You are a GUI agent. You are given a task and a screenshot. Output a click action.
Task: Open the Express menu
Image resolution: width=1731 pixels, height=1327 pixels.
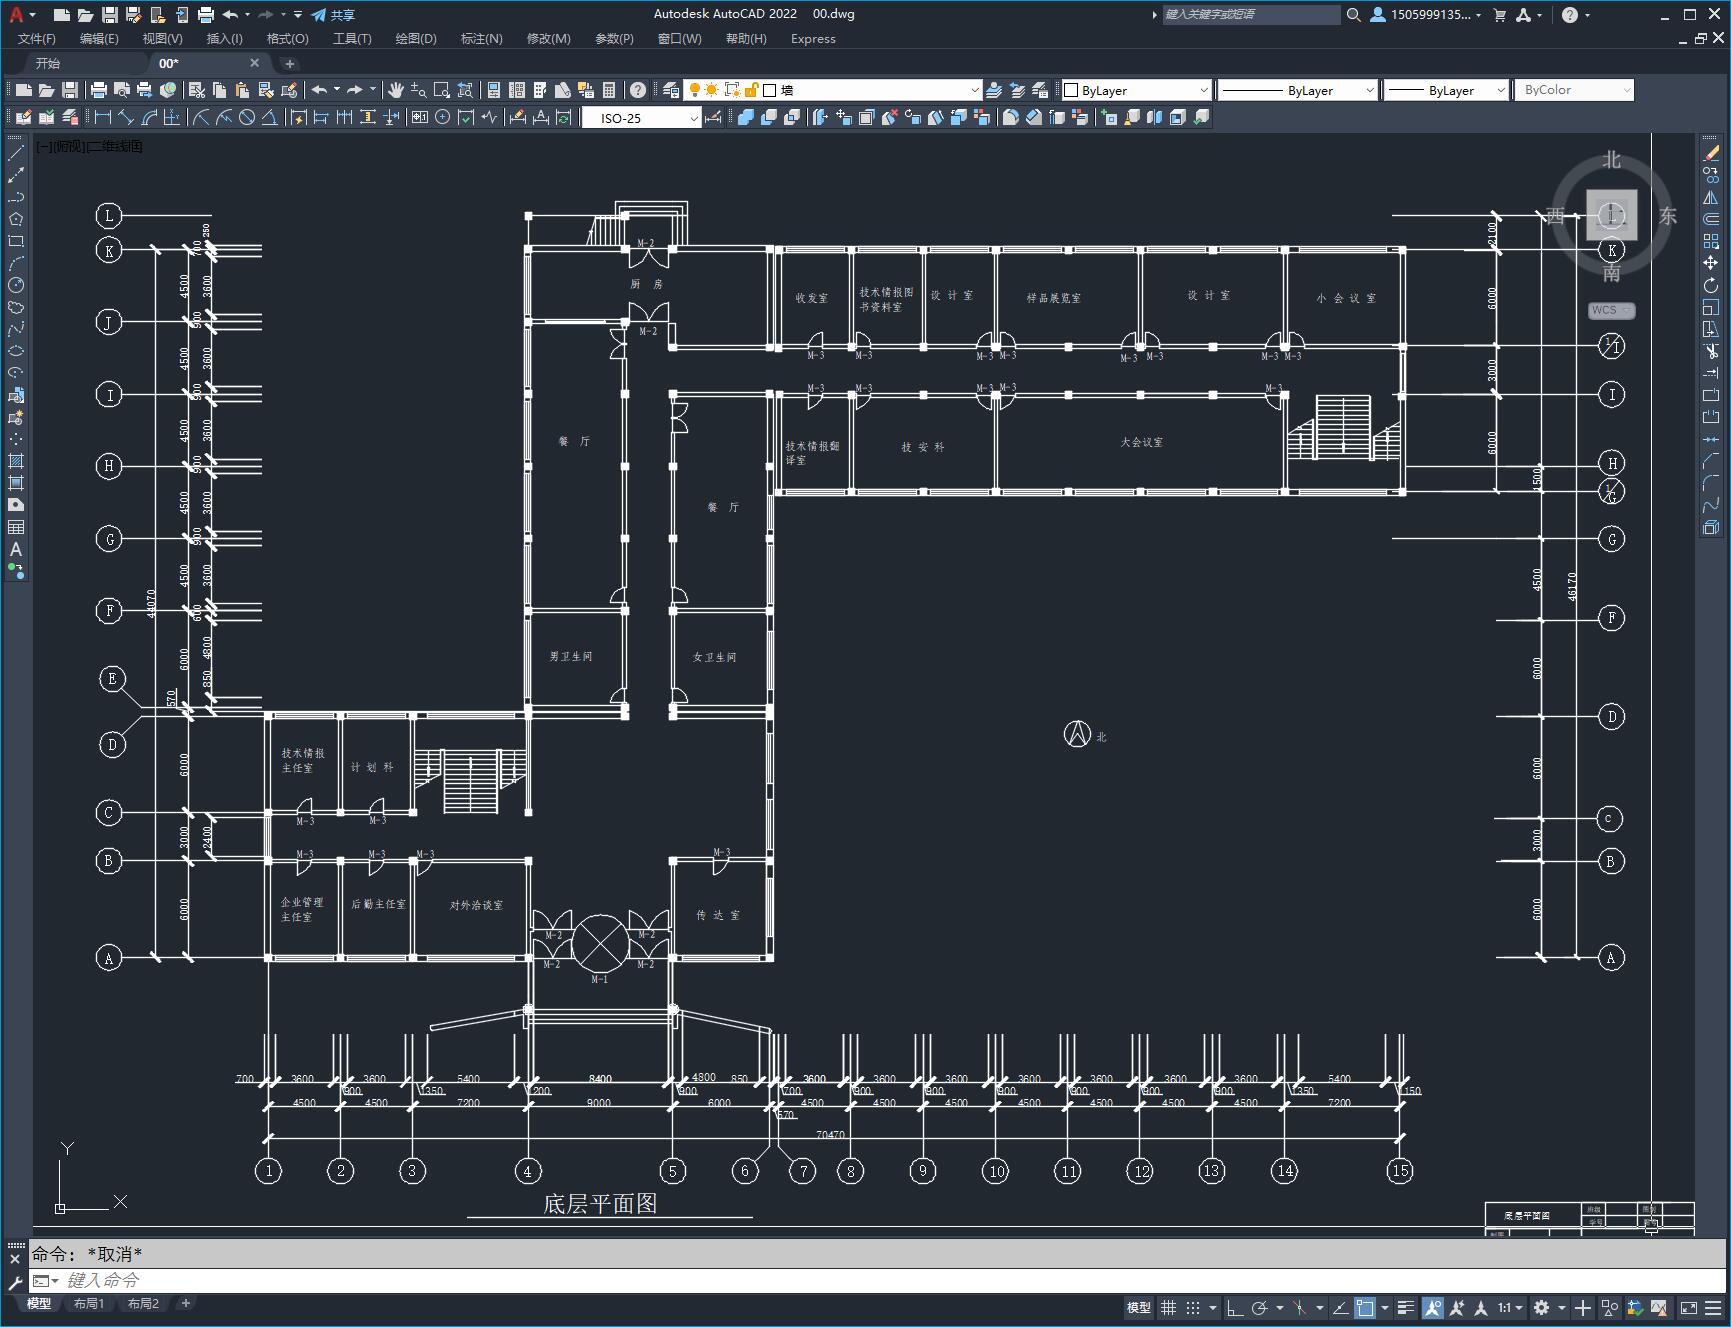coord(813,38)
